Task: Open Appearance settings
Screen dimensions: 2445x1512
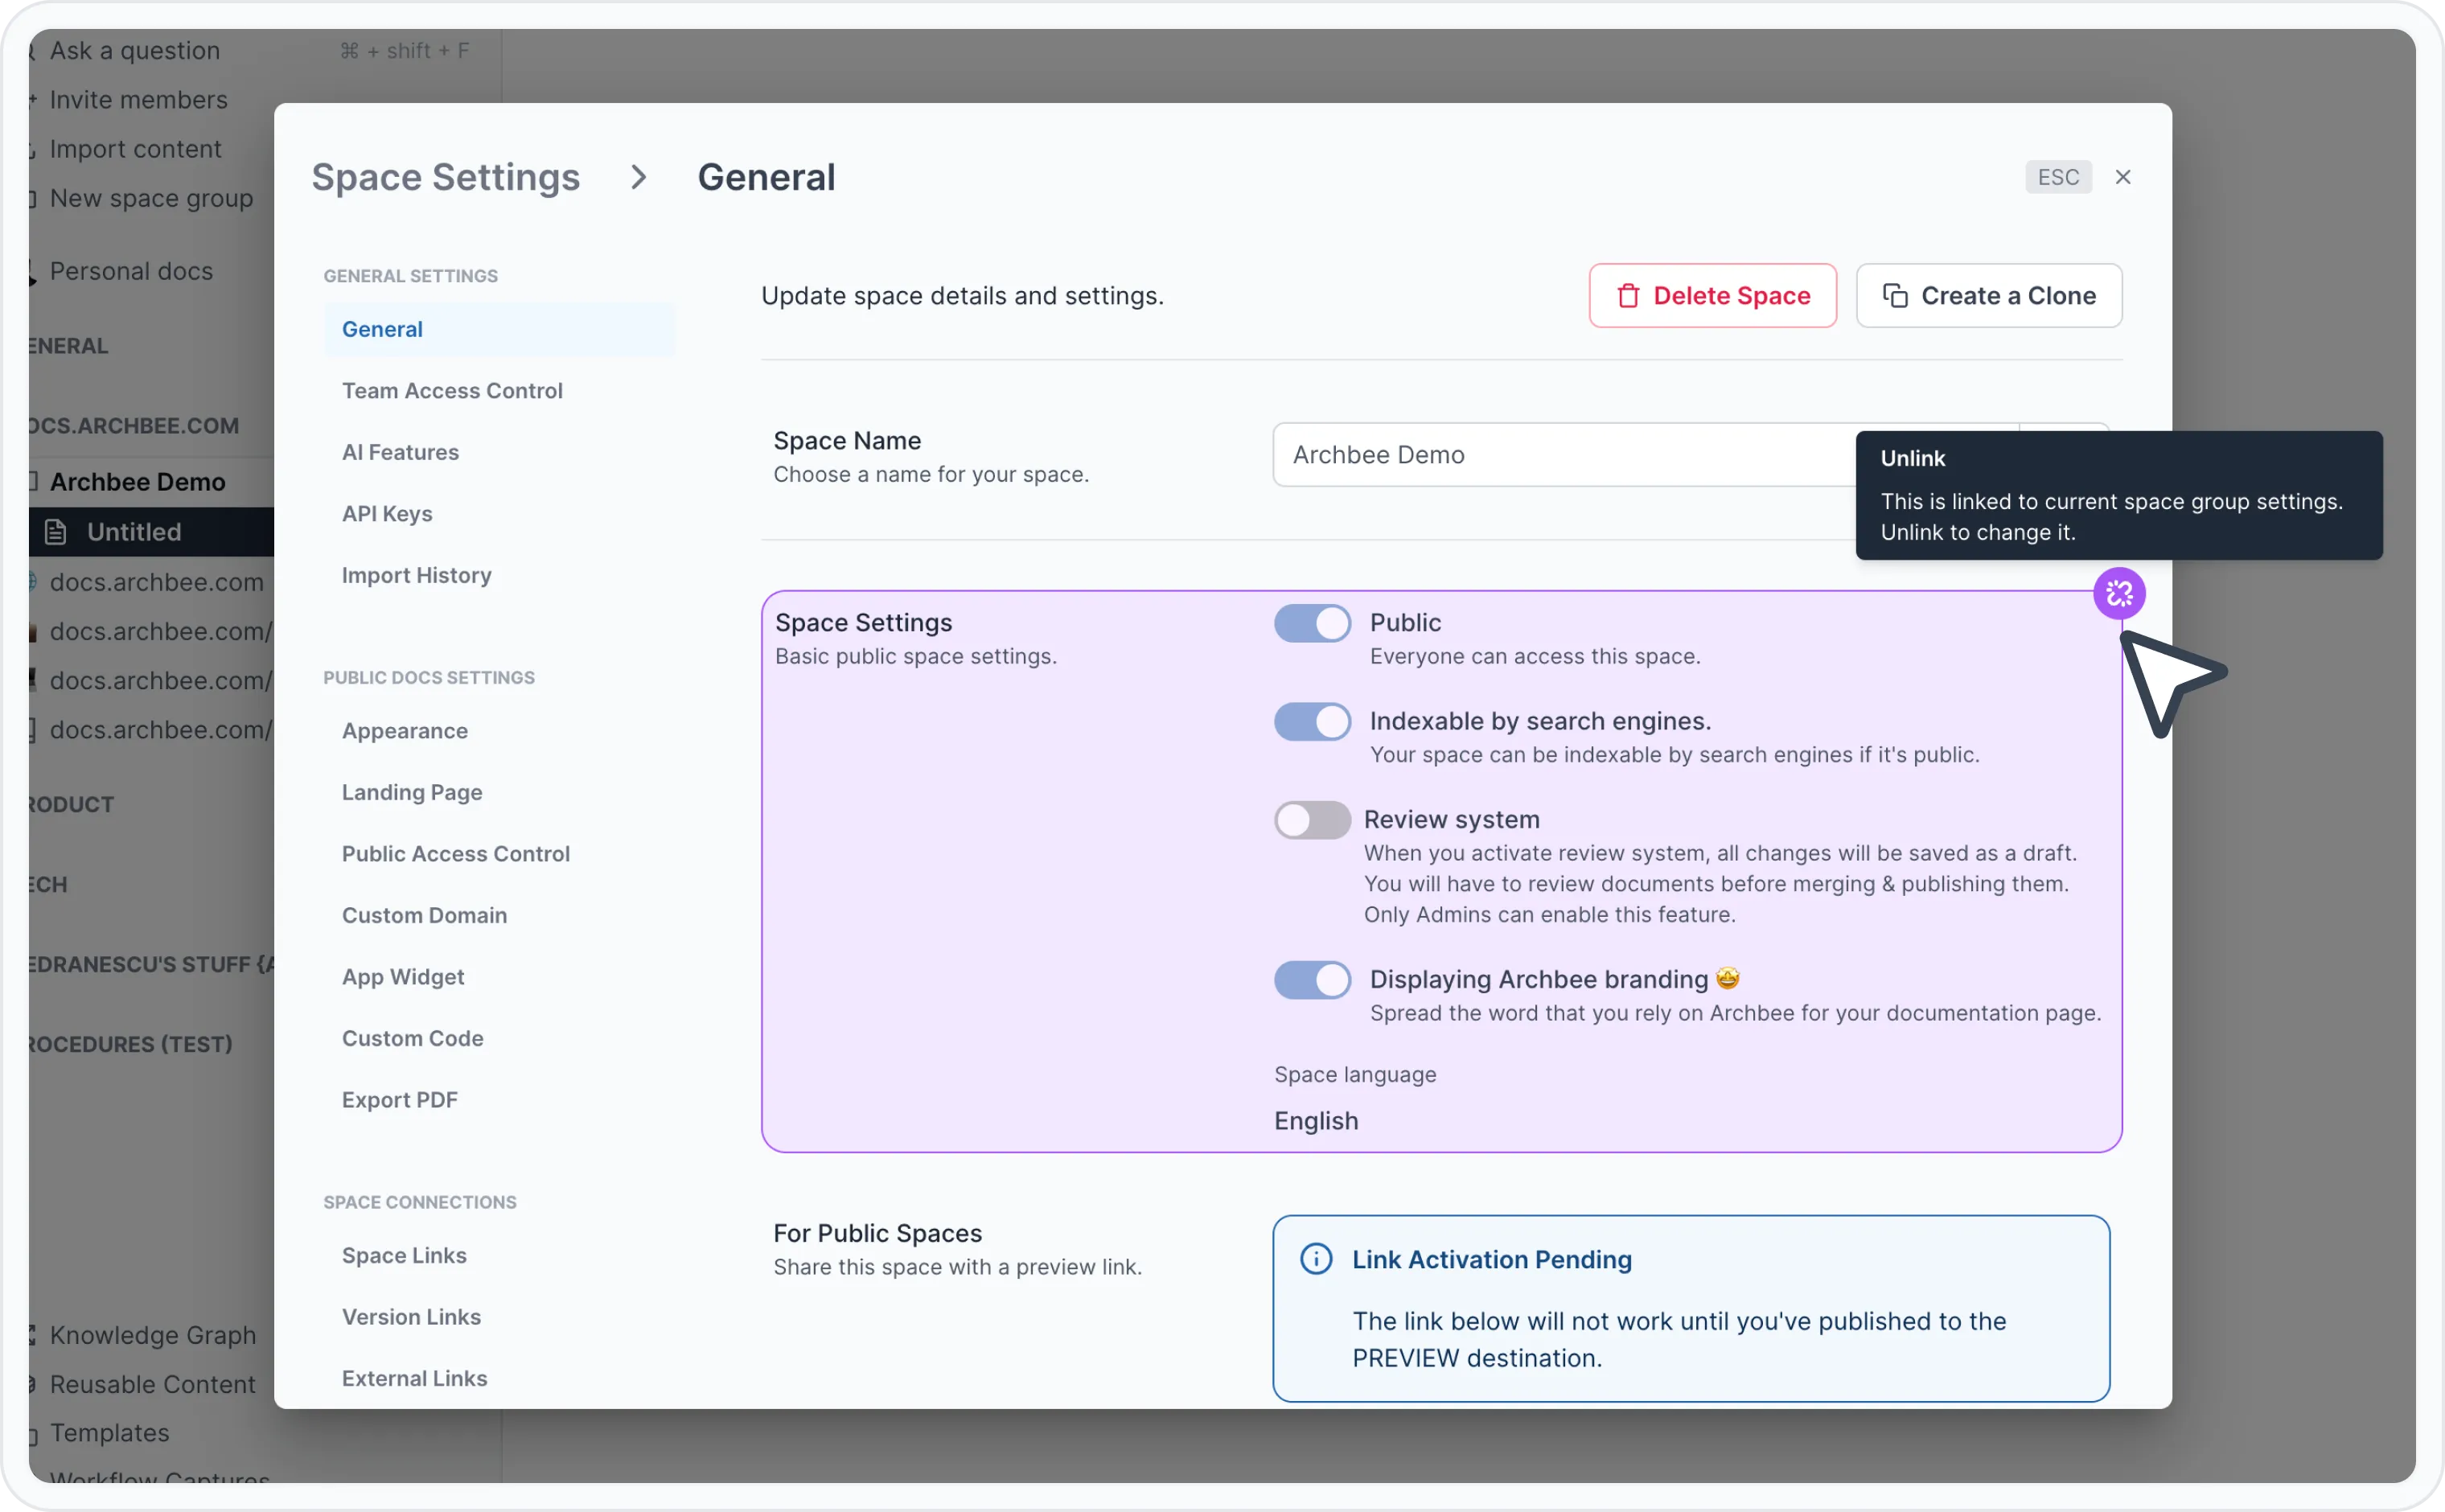Action: pyautogui.click(x=404, y=731)
